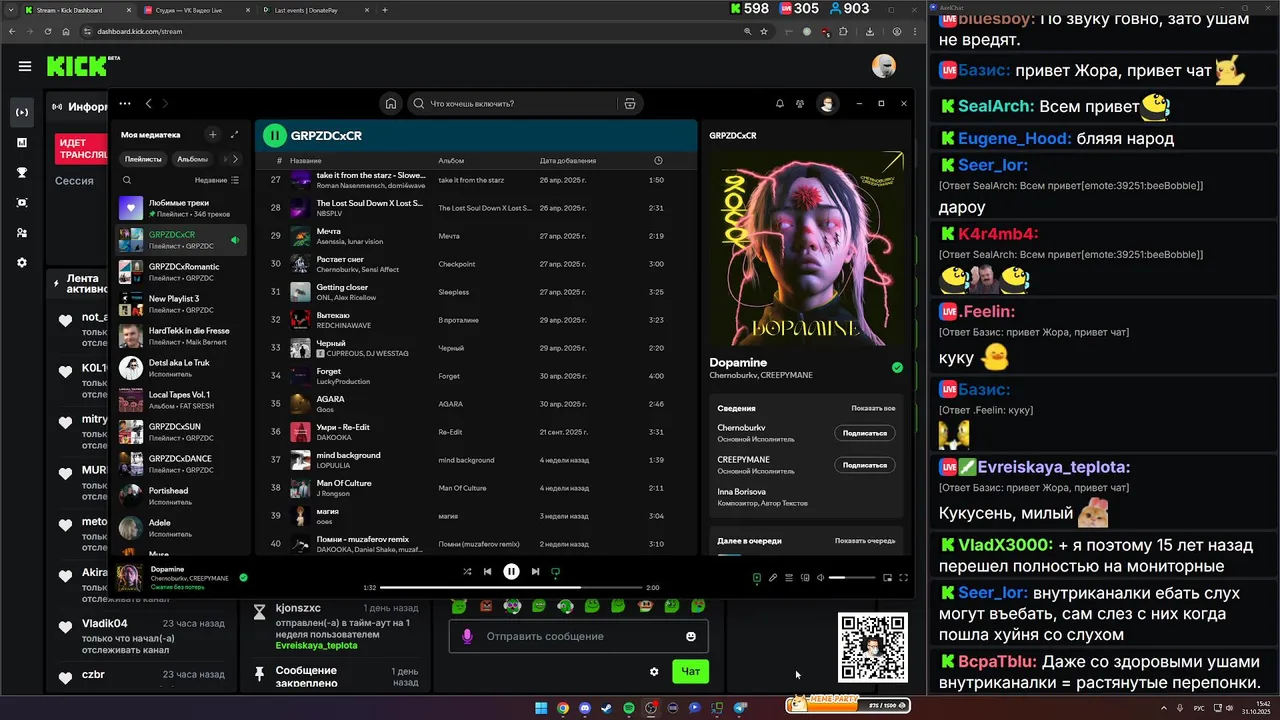Open the Spotify three-dots menu
Screen dimensions: 1280x720
click(125, 103)
